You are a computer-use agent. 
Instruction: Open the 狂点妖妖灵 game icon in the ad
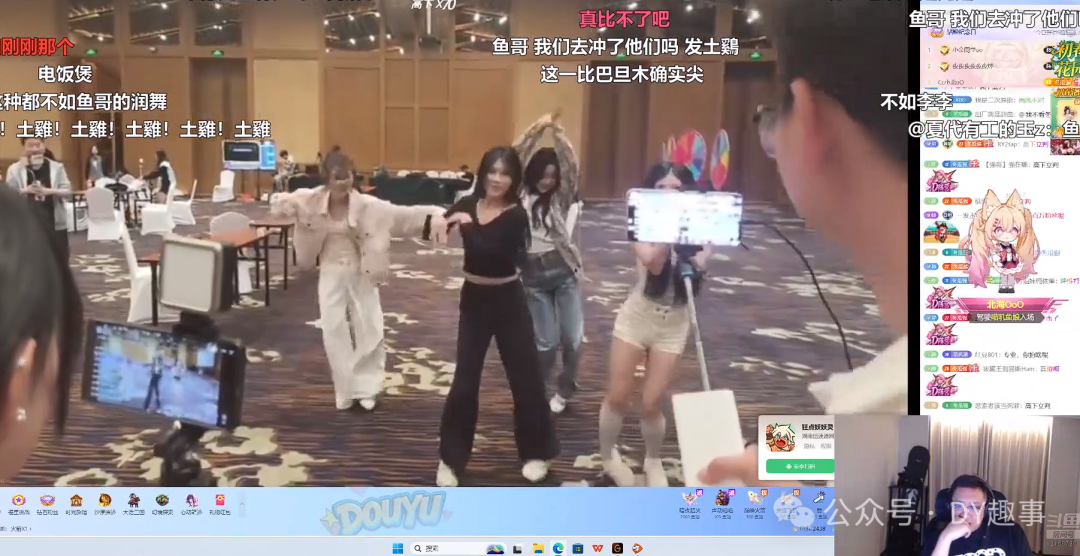click(x=781, y=437)
